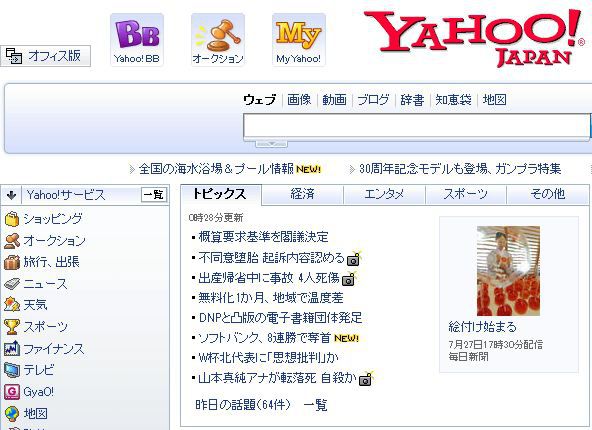Open the ファイナンス service link
Screen dimensions: 592x430
pyautogui.click(x=54, y=349)
